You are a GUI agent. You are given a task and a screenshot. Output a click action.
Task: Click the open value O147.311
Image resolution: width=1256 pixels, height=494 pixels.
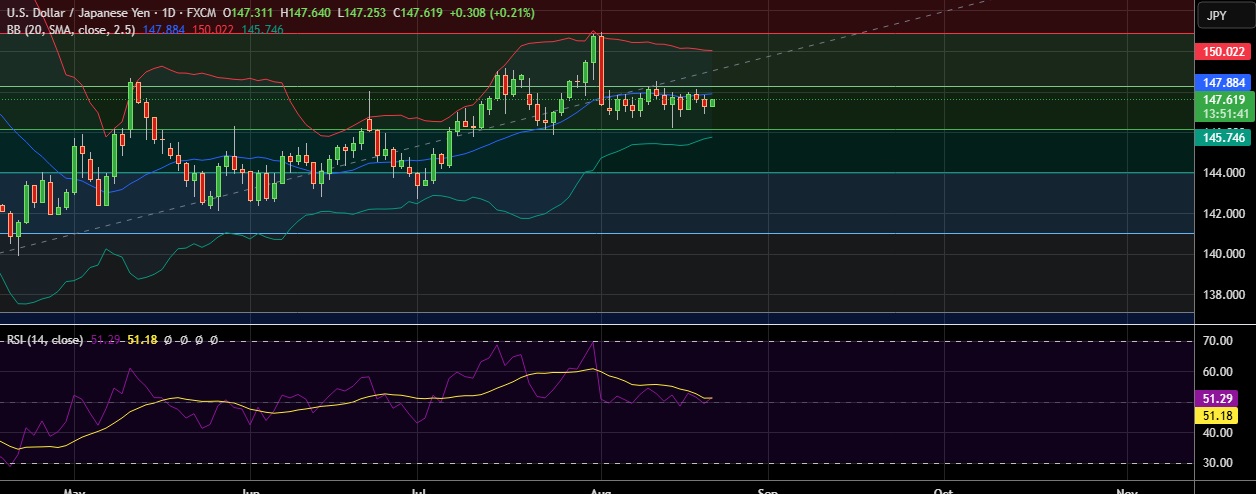(250, 13)
